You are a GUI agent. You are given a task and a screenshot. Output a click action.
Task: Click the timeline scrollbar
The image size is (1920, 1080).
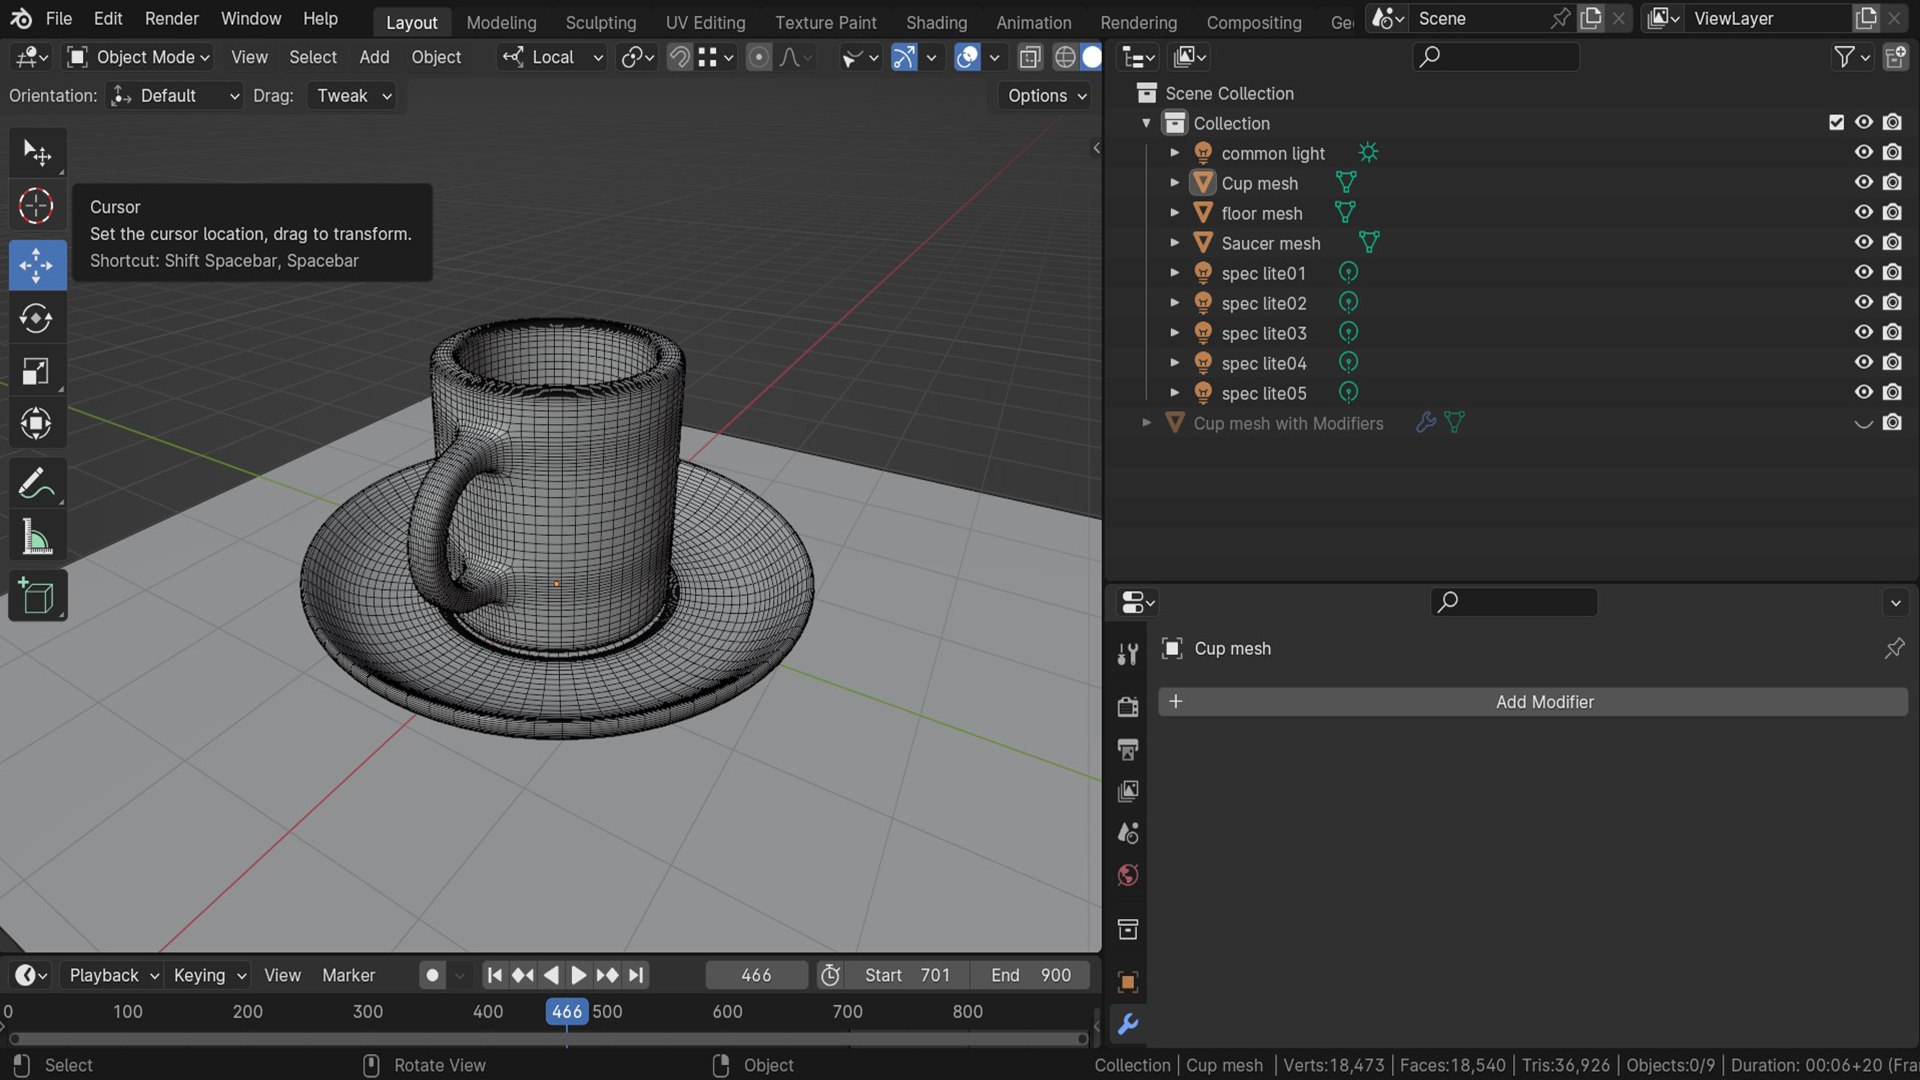coord(548,1039)
